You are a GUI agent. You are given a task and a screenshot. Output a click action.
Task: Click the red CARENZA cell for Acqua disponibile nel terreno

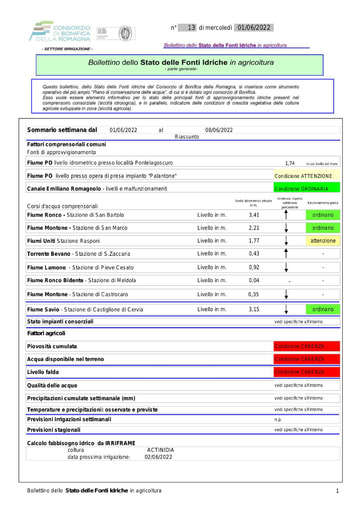[307, 359]
